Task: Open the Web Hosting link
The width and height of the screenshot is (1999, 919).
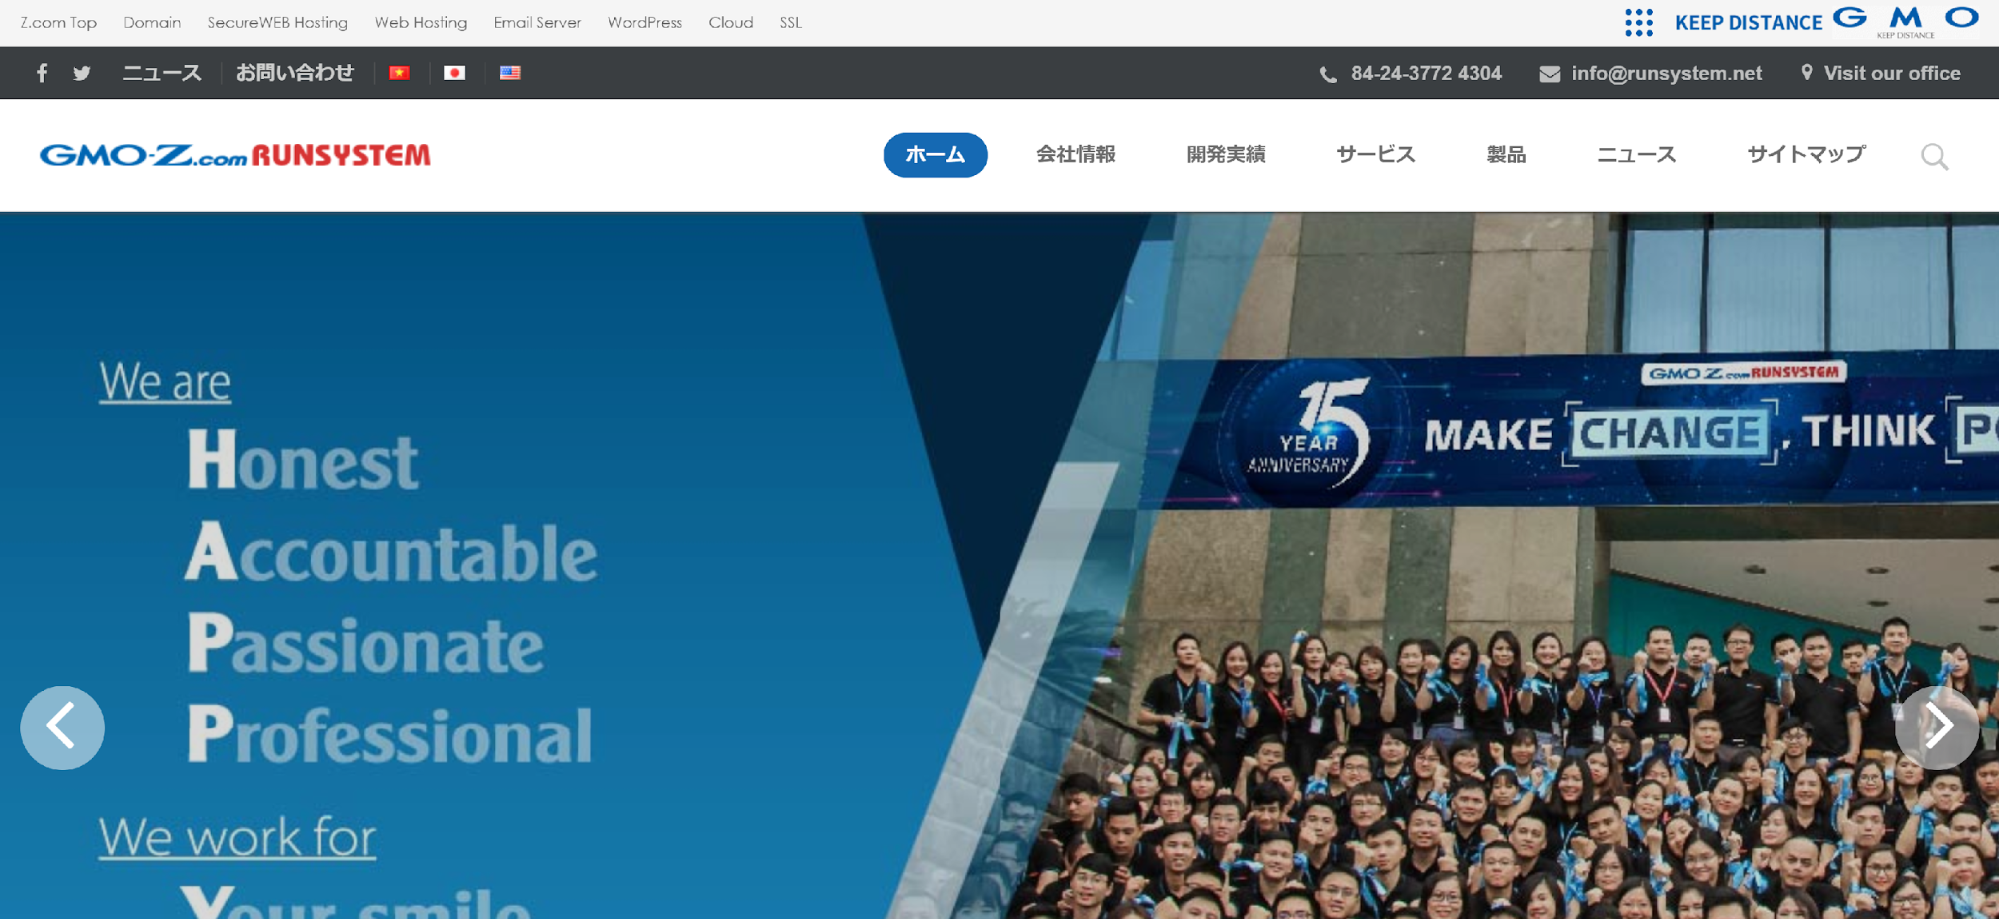Action: click(421, 22)
